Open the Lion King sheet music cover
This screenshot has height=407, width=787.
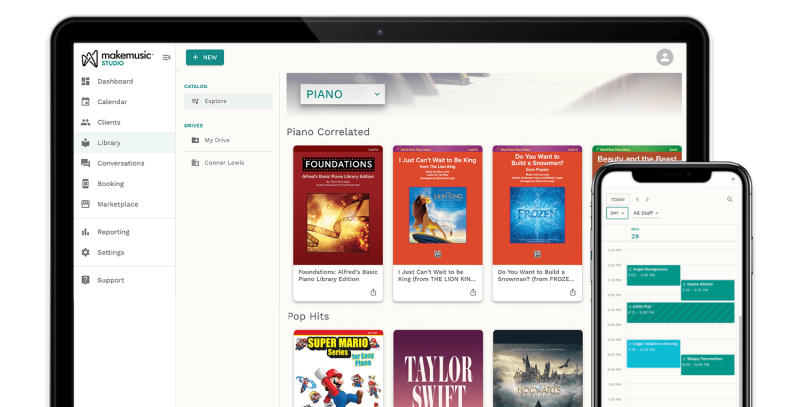(438, 205)
